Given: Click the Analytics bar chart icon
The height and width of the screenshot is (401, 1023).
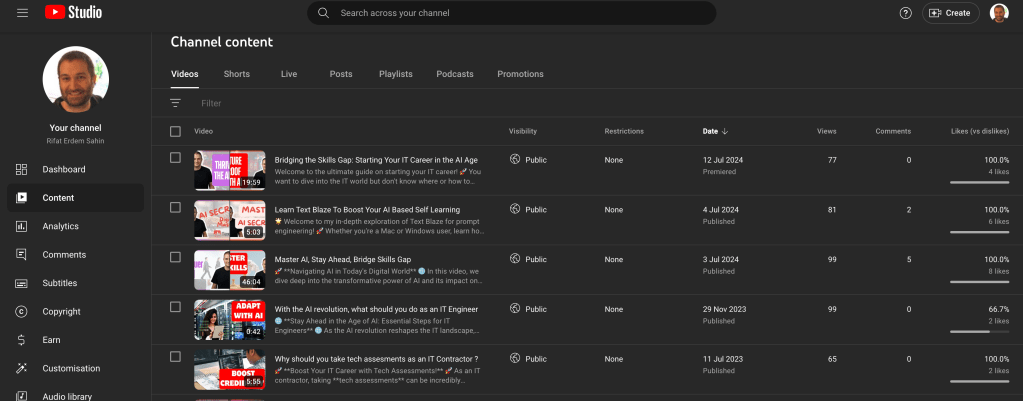Looking at the screenshot, I should (x=22, y=226).
